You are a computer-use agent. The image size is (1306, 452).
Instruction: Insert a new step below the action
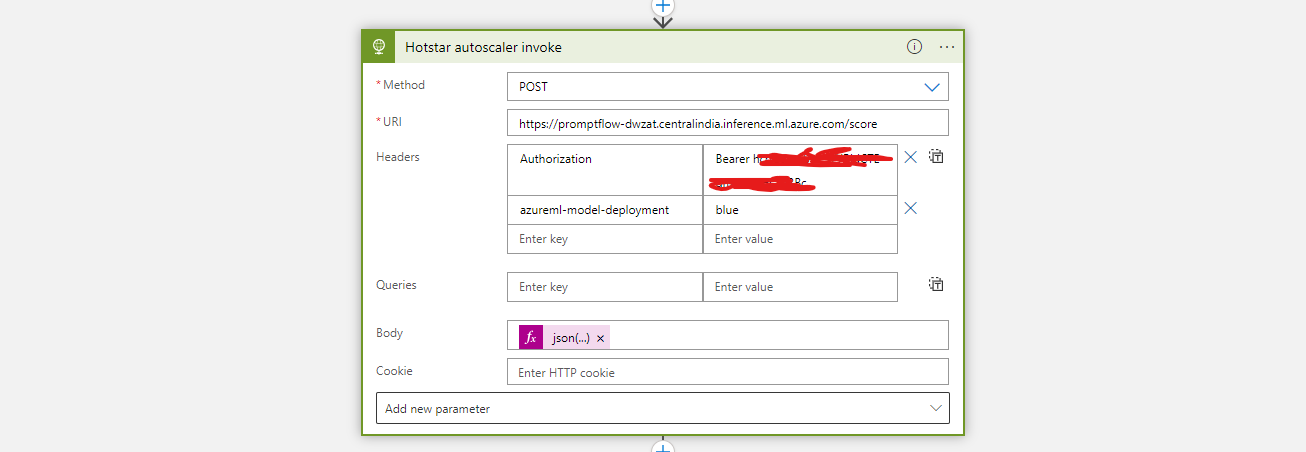(663, 447)
